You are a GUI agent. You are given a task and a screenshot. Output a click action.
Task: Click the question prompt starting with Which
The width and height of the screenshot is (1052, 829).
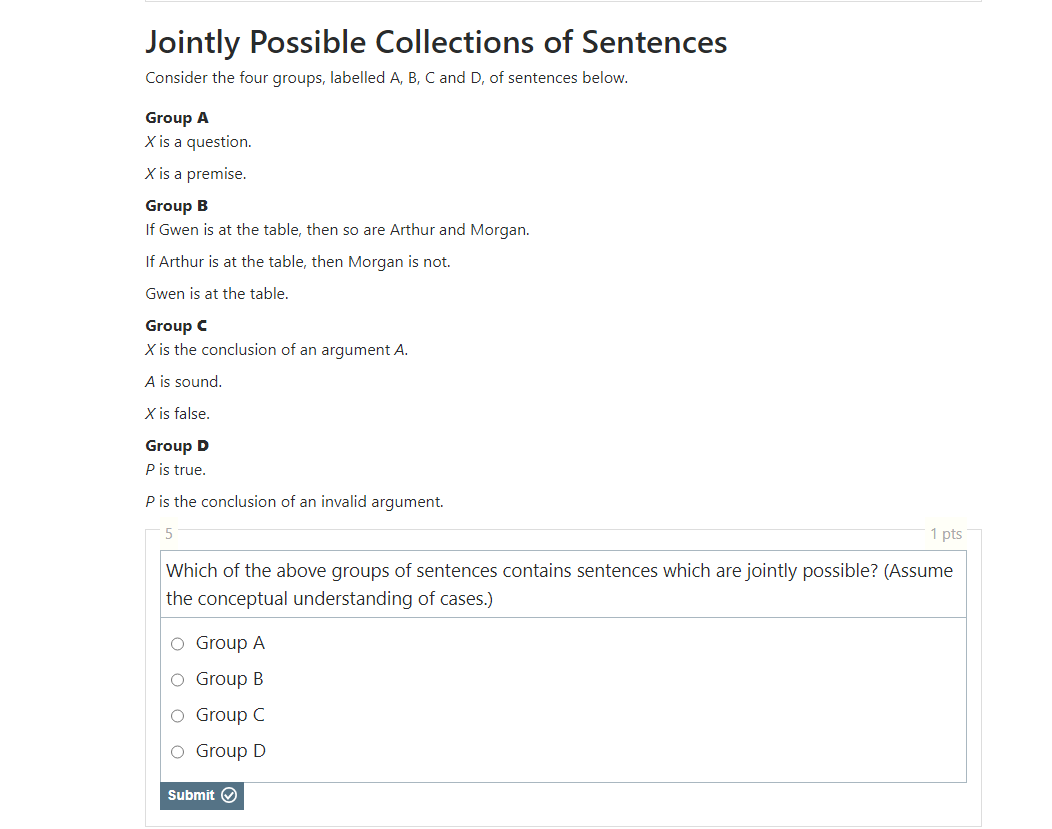[x=559, y=584]
